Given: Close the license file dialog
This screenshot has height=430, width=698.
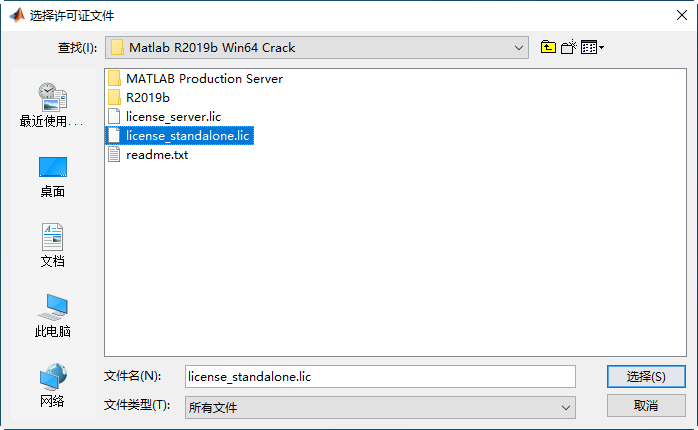Looking at the screenshot, I should pos(682,15).
